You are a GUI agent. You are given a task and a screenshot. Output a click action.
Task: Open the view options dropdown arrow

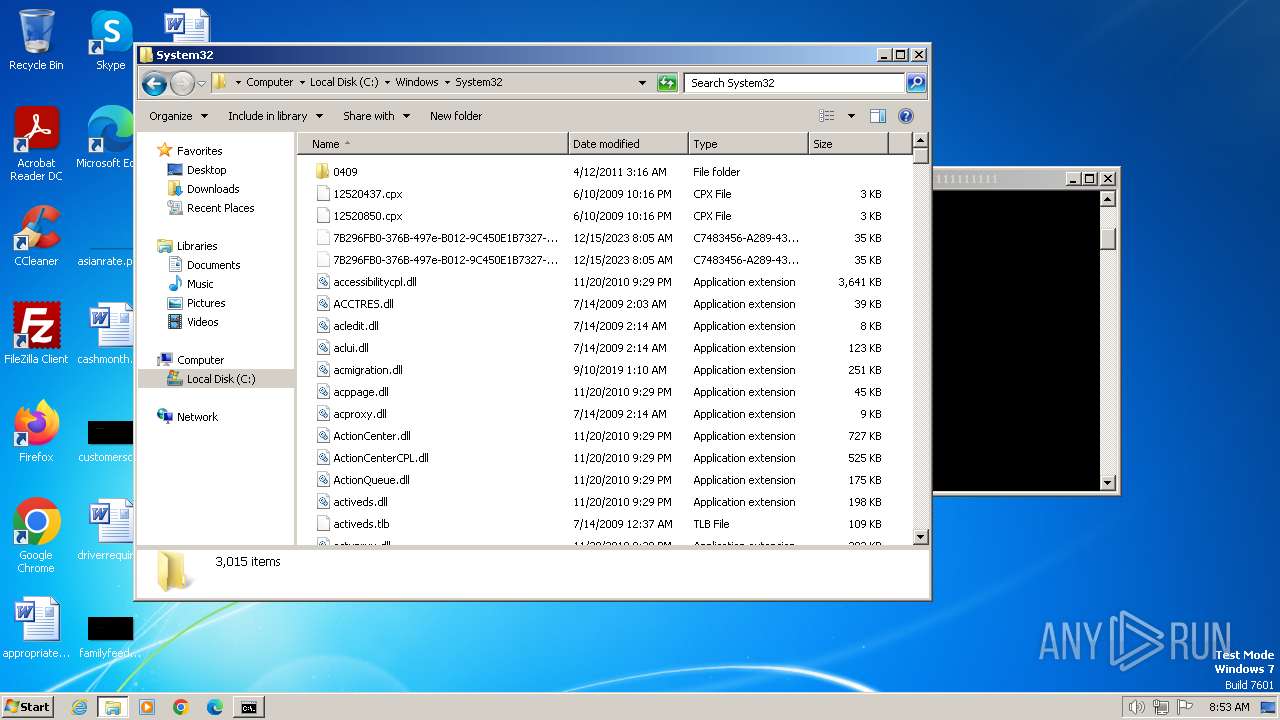pos(851,116)
